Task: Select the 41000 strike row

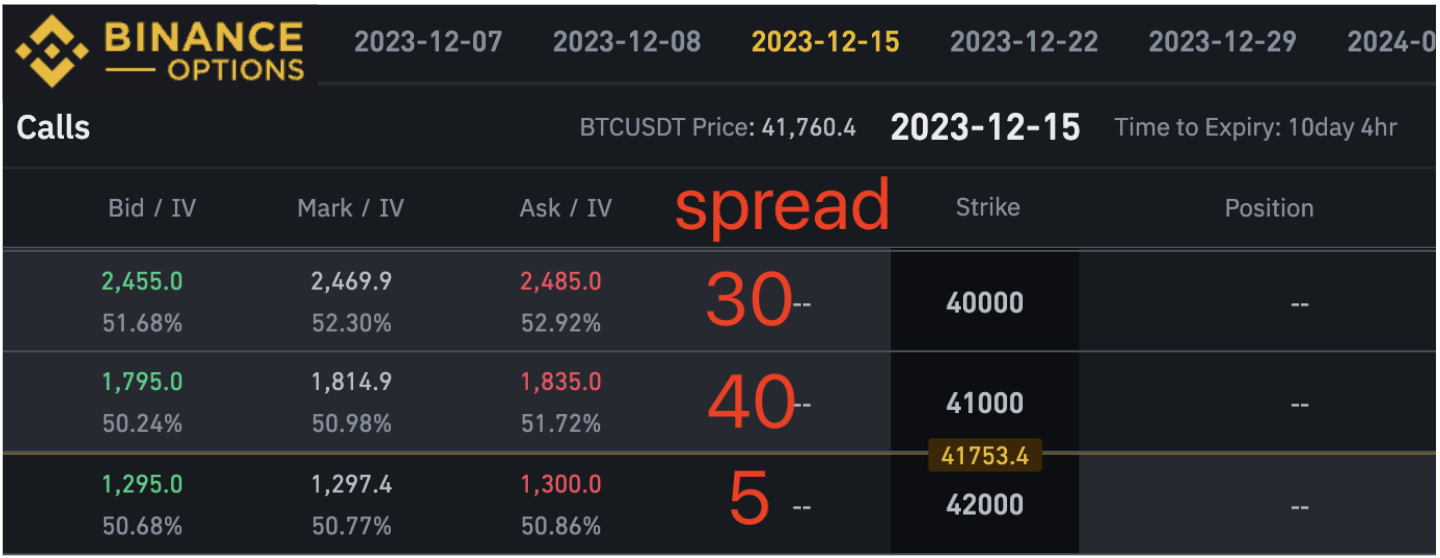Action: 985,403
